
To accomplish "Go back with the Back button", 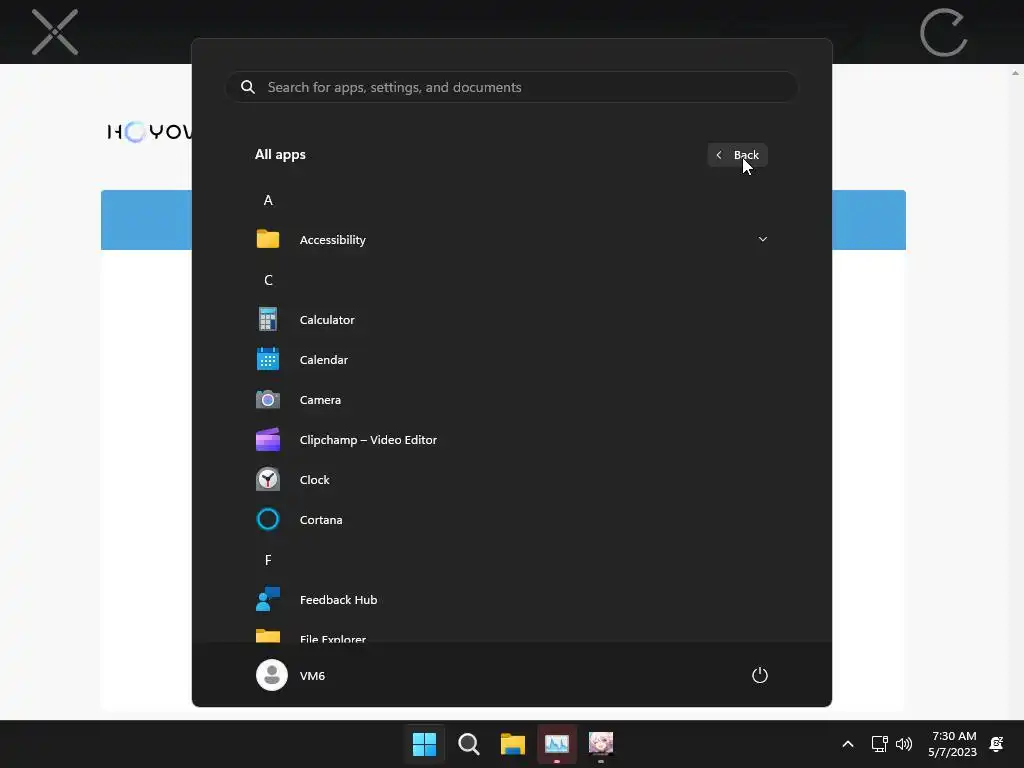I will pos(737,155).
